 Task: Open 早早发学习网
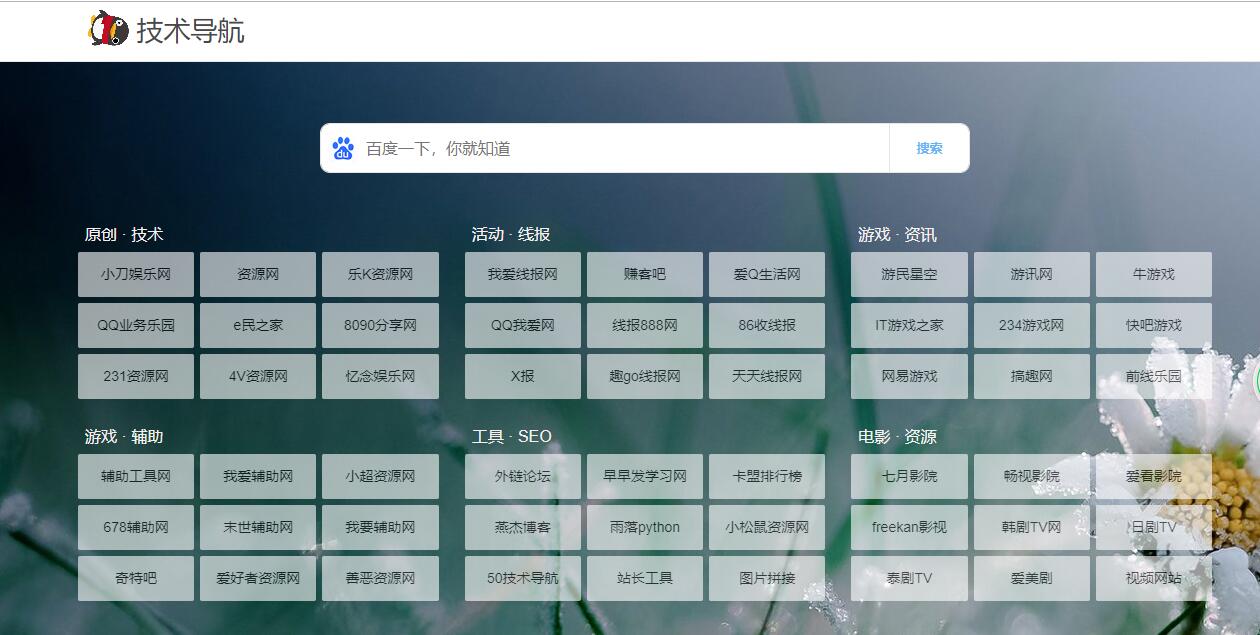(645, 476)
